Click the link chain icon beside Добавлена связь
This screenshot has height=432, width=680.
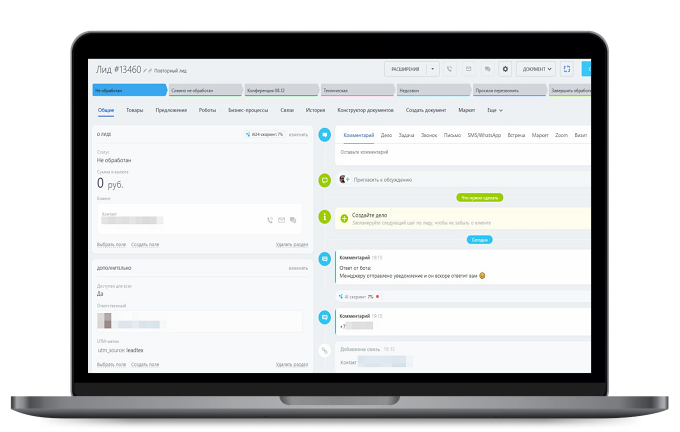(324, 350)
